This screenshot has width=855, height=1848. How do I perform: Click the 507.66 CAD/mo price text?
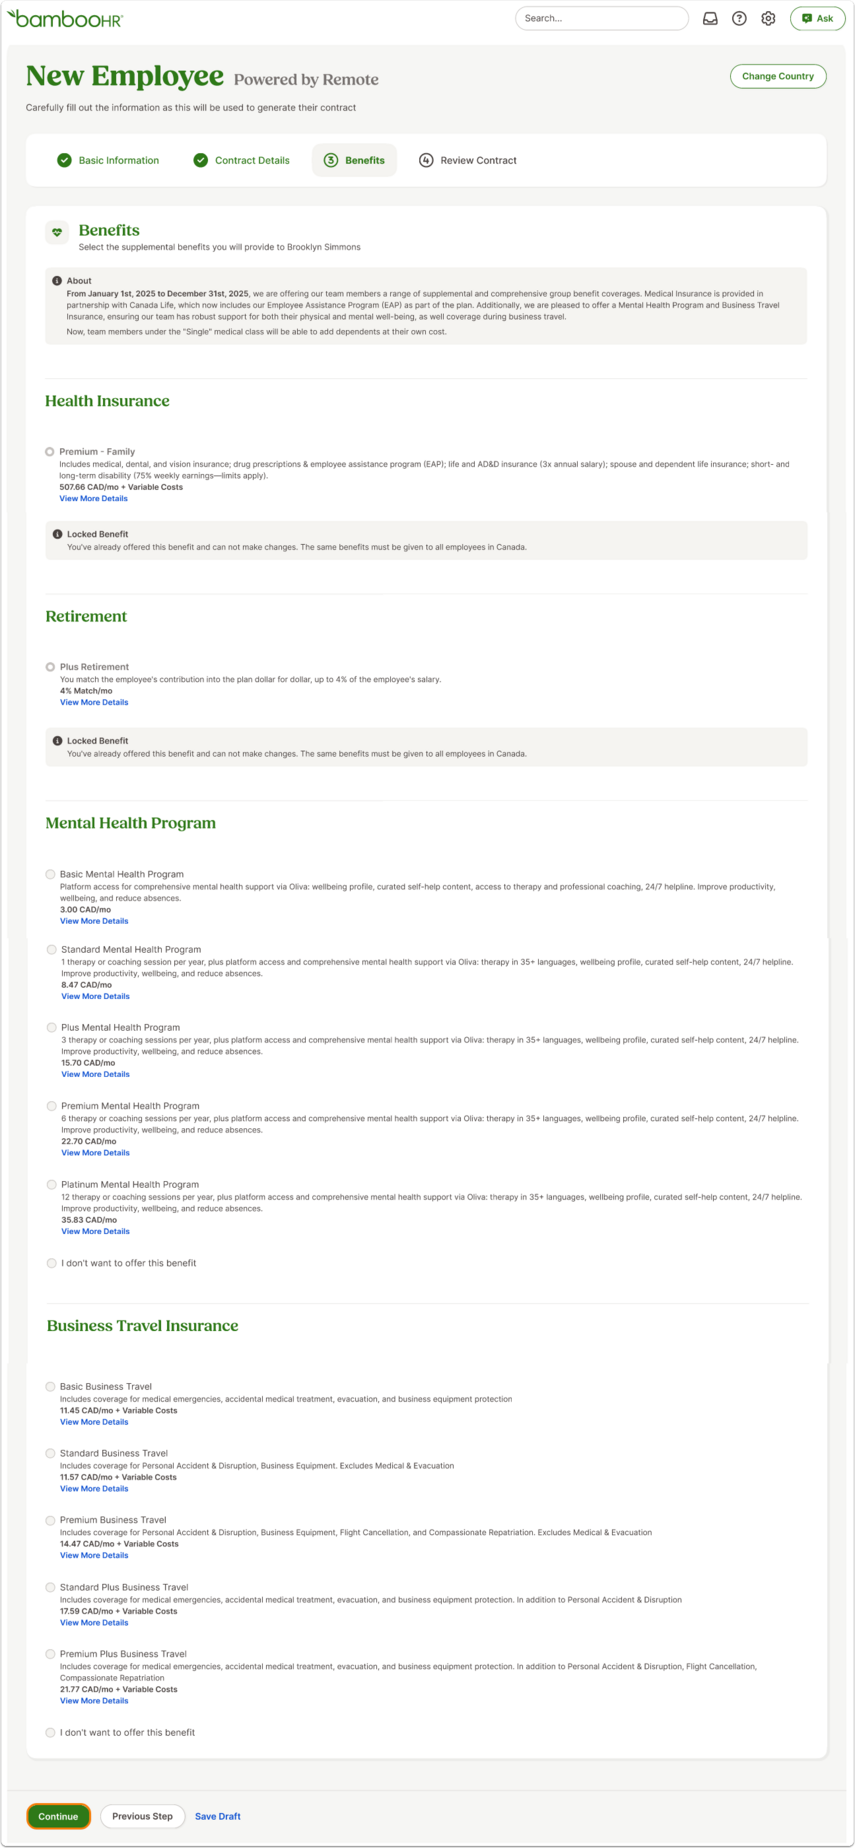(x=121, y=487)
